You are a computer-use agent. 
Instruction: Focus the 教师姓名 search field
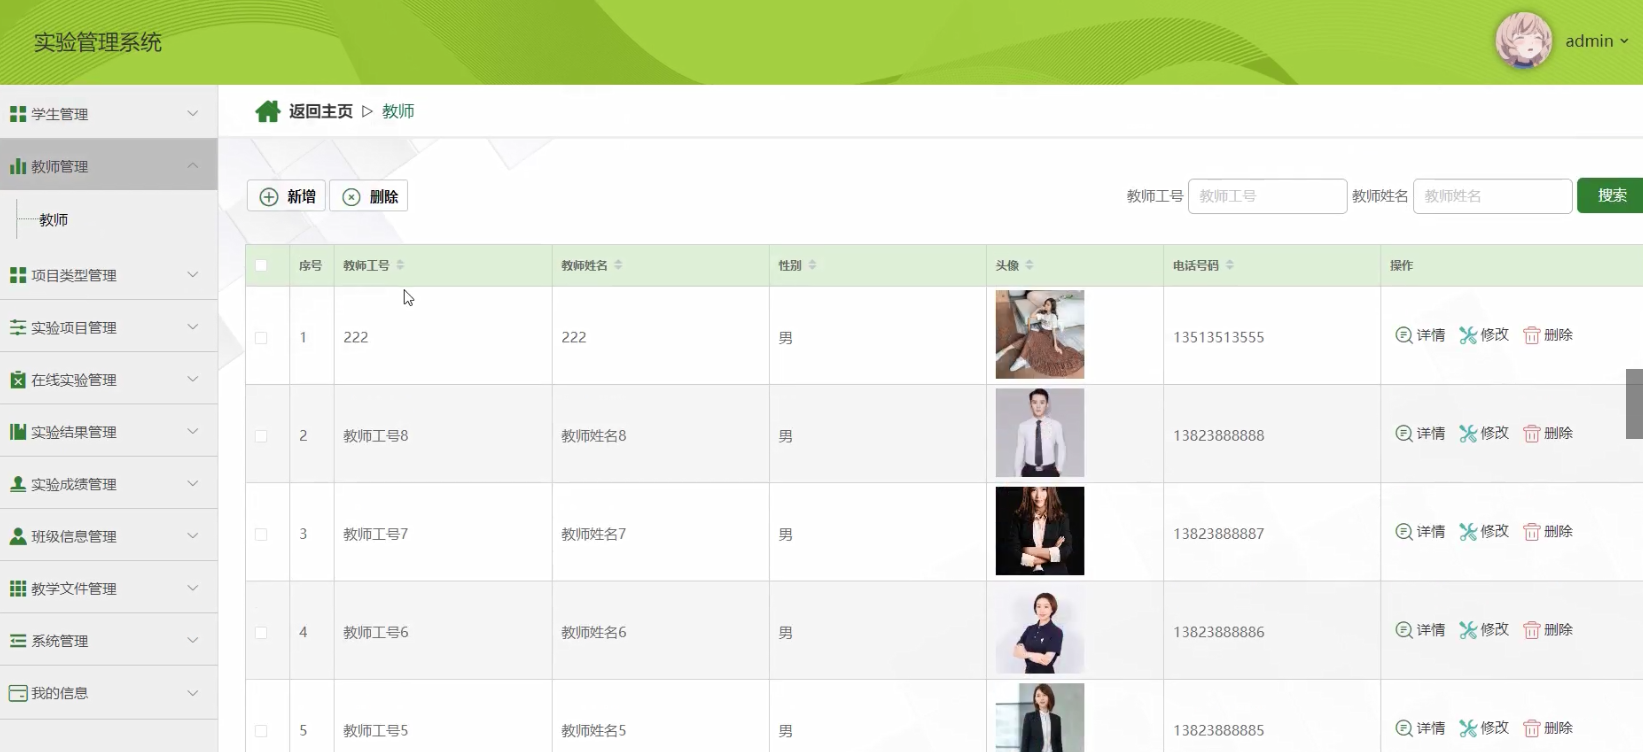pyautogui.click(x=1493, y=196)
